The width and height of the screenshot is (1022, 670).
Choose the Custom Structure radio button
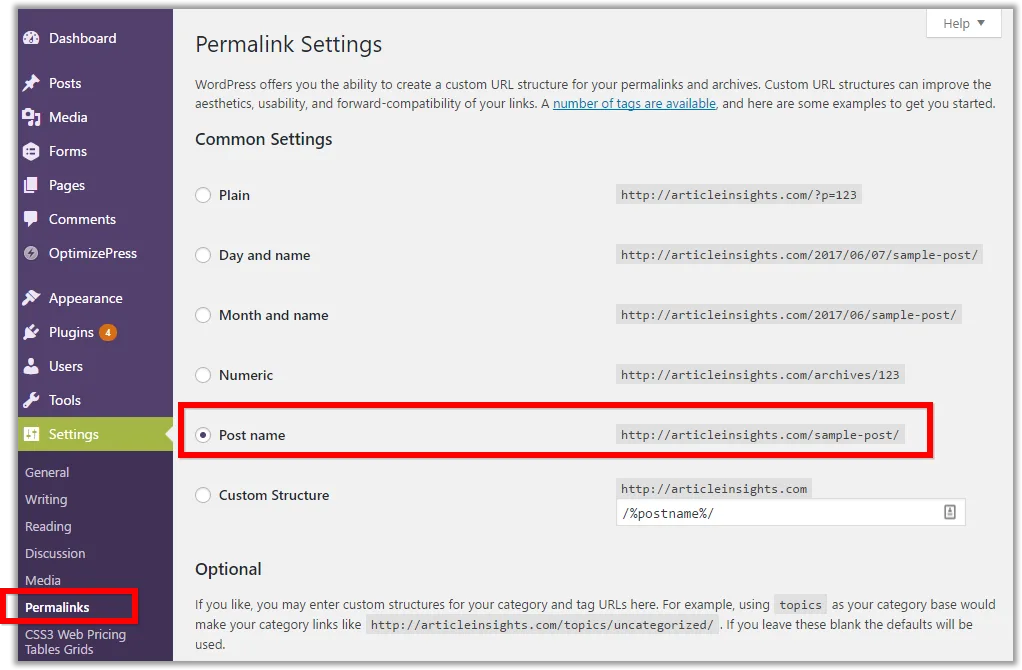(x=203, y=495)
